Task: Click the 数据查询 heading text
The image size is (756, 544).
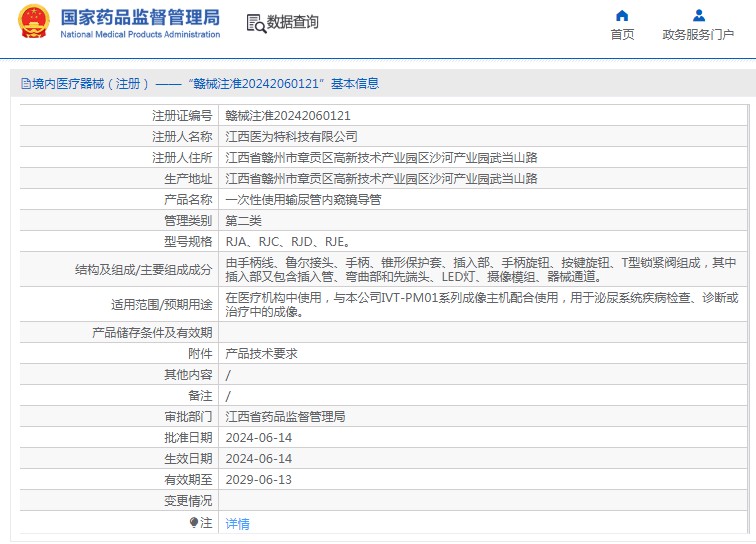Action: click(x=293, y=22)
